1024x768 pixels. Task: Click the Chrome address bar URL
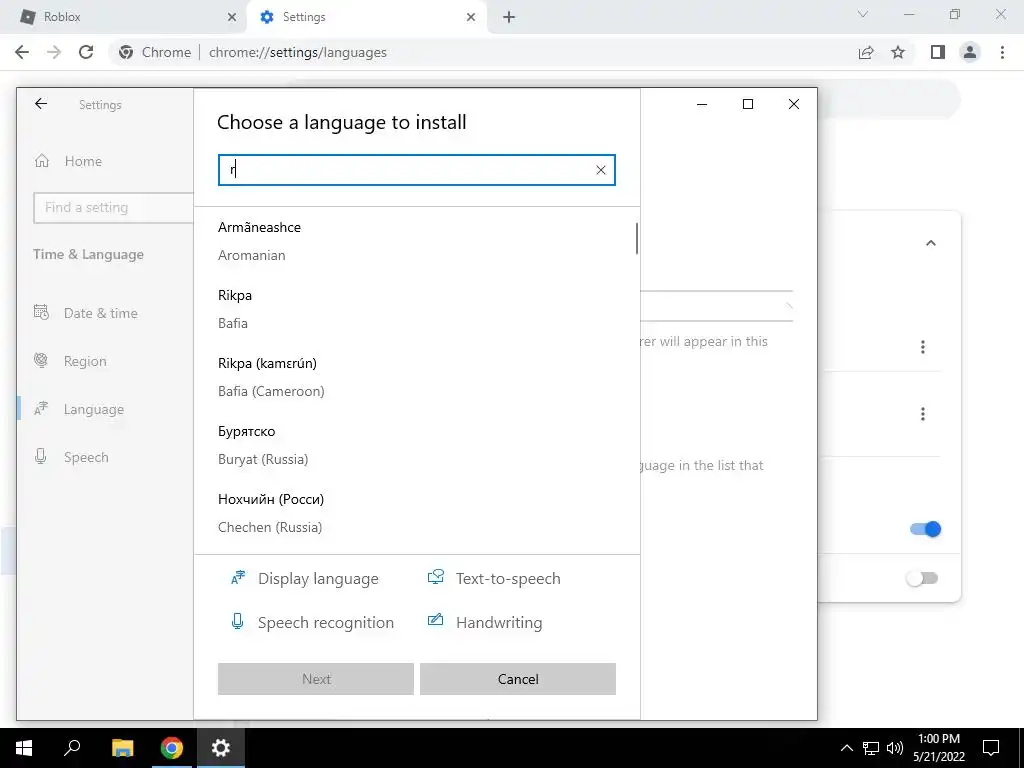[298, 52]
